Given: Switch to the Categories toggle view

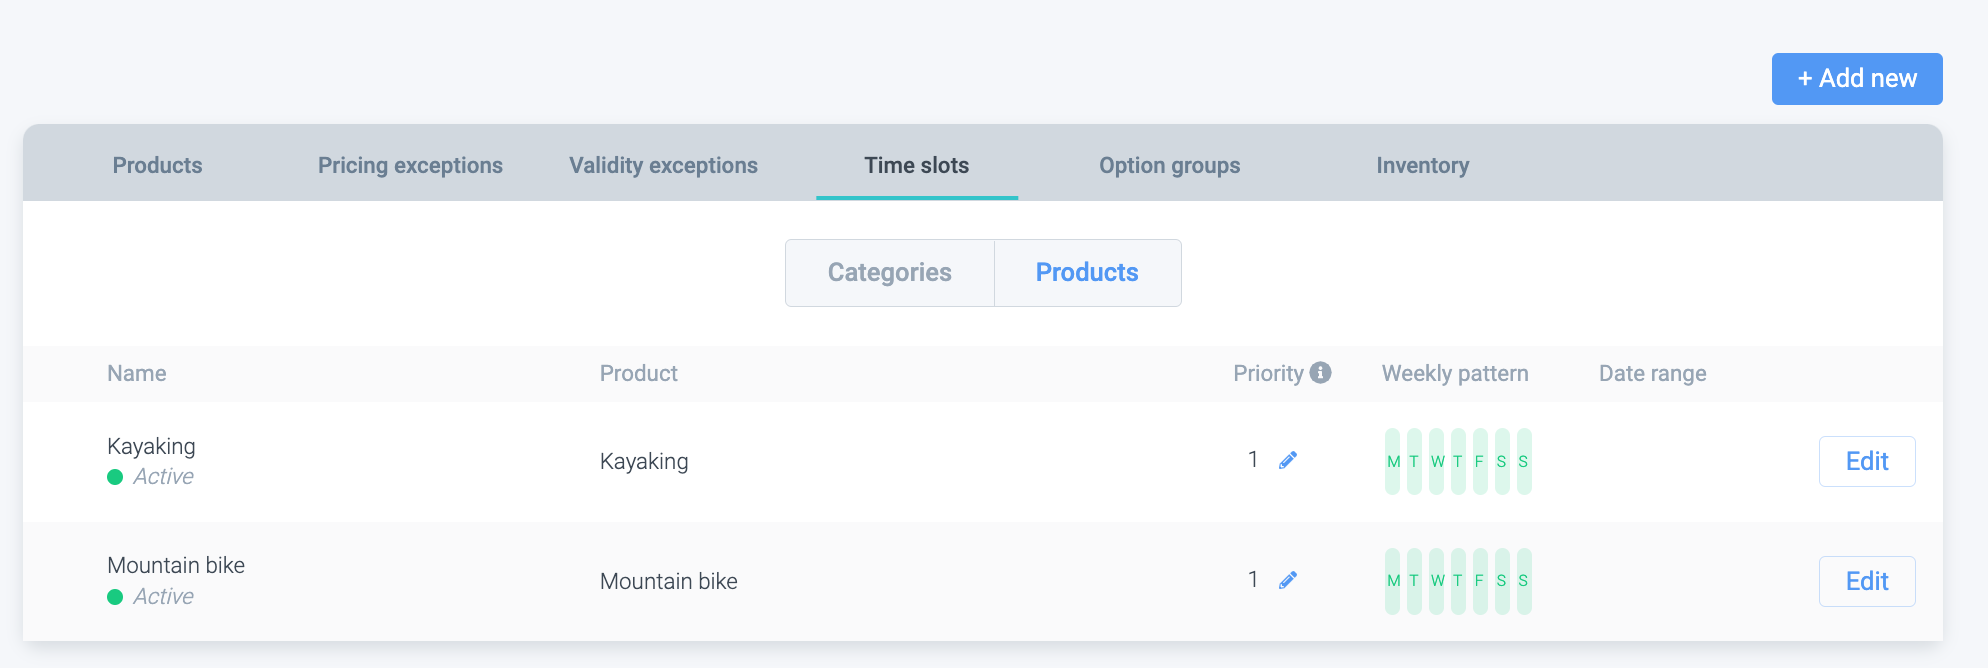Looking at the screenshot, I should point(889,273).
